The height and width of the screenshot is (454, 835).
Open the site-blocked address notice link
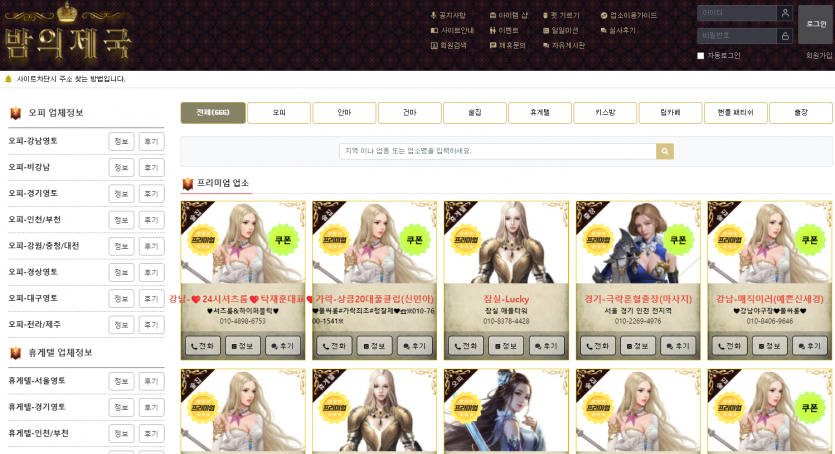(71, 79)
